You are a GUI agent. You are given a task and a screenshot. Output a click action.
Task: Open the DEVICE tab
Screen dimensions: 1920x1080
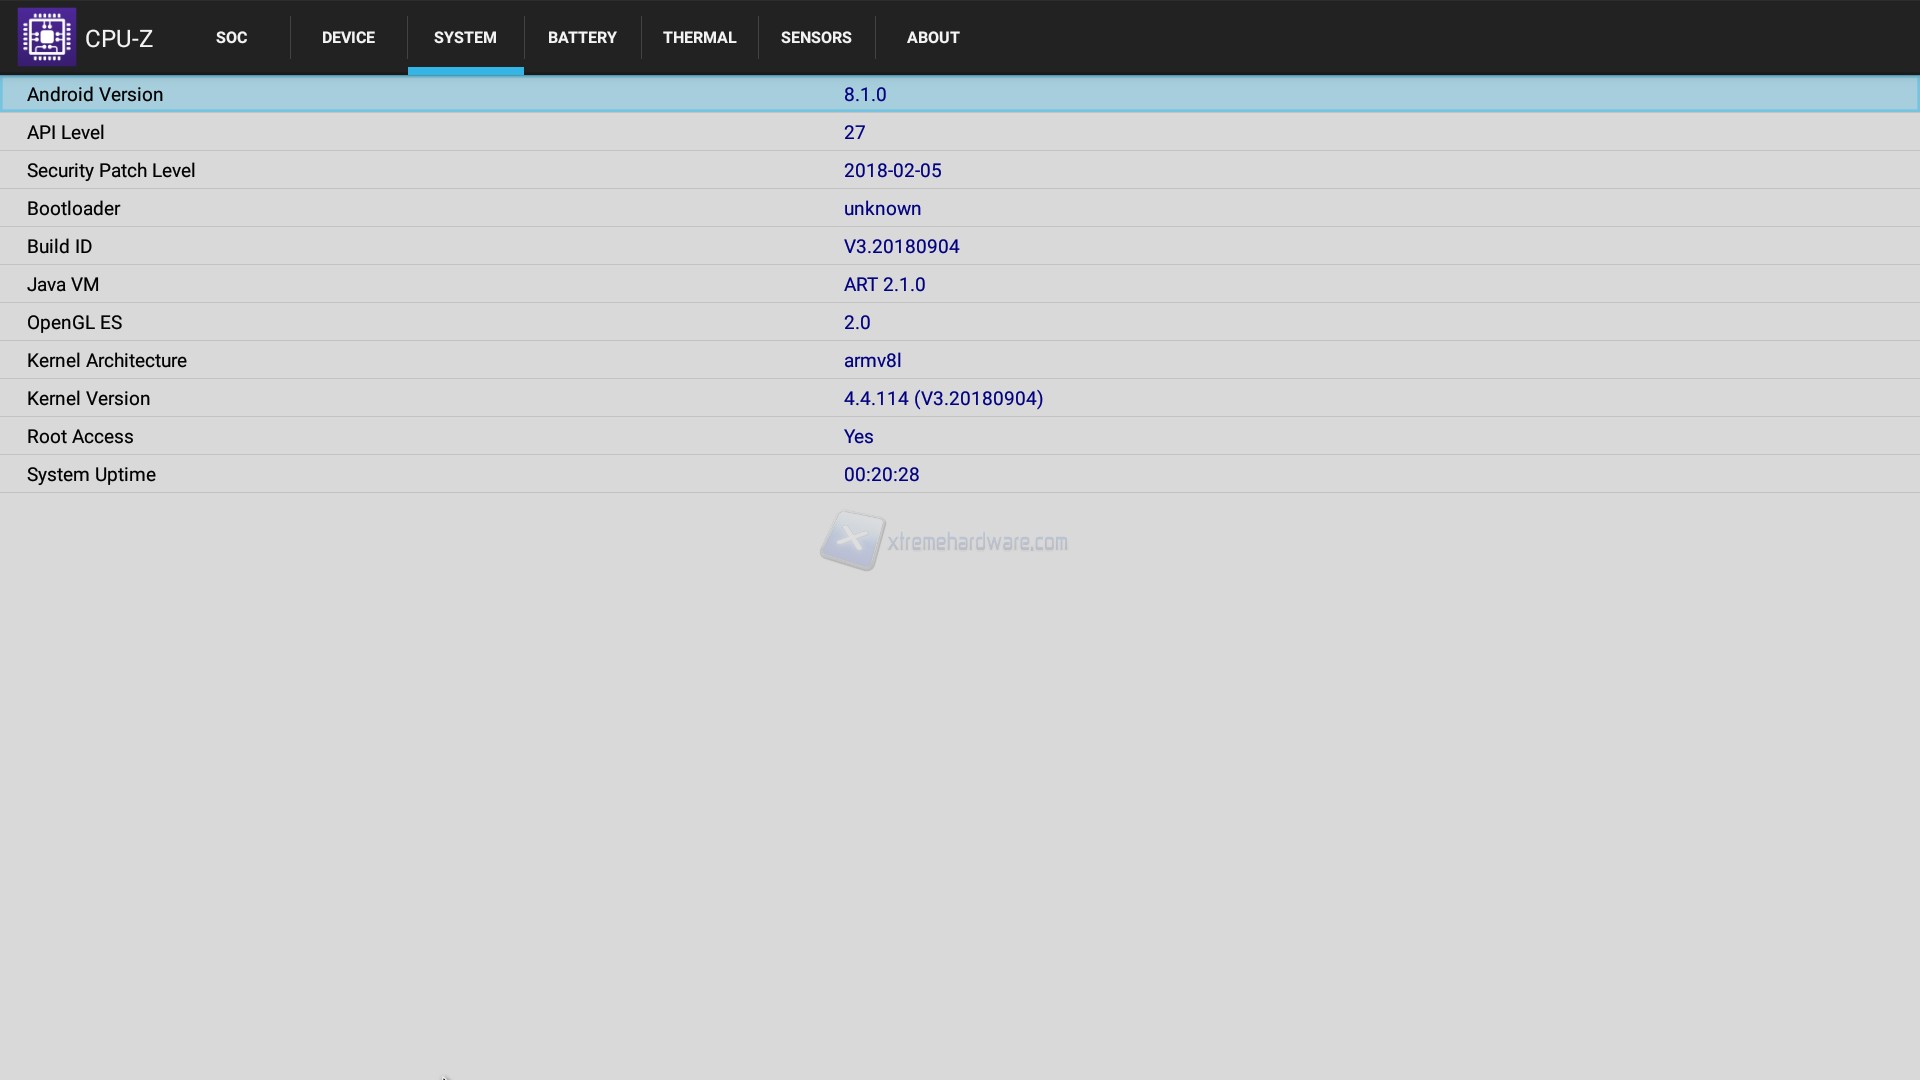[x=348, y=37]
